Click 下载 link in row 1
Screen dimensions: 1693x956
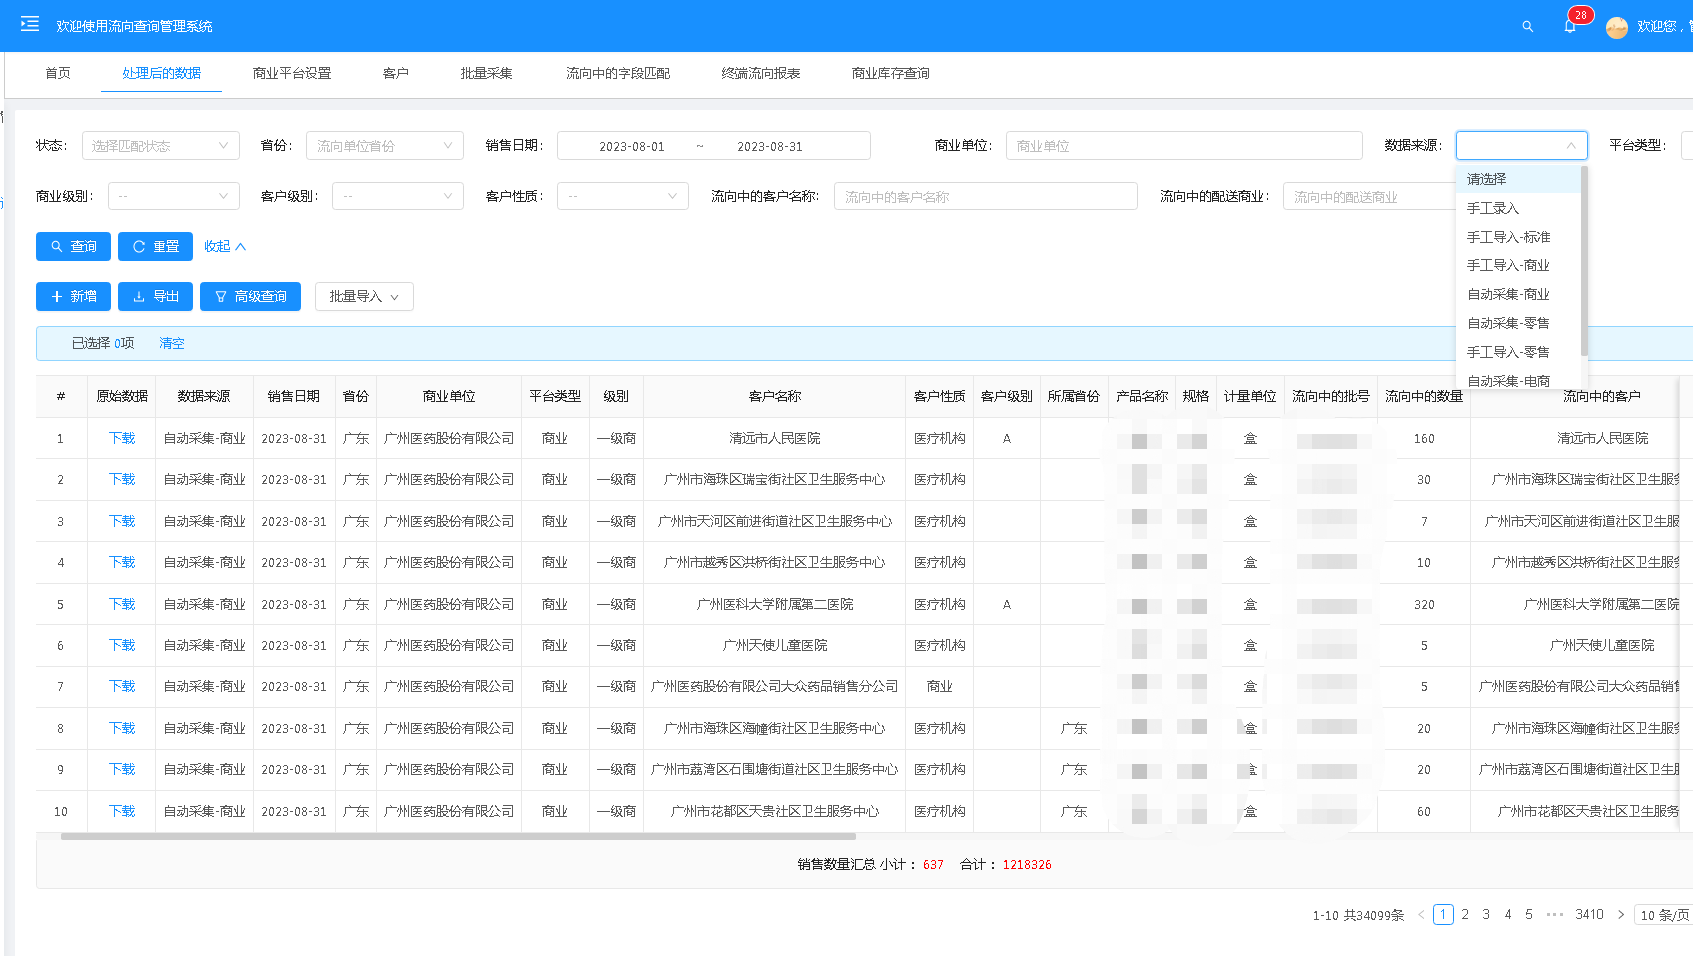pos(122,438)
